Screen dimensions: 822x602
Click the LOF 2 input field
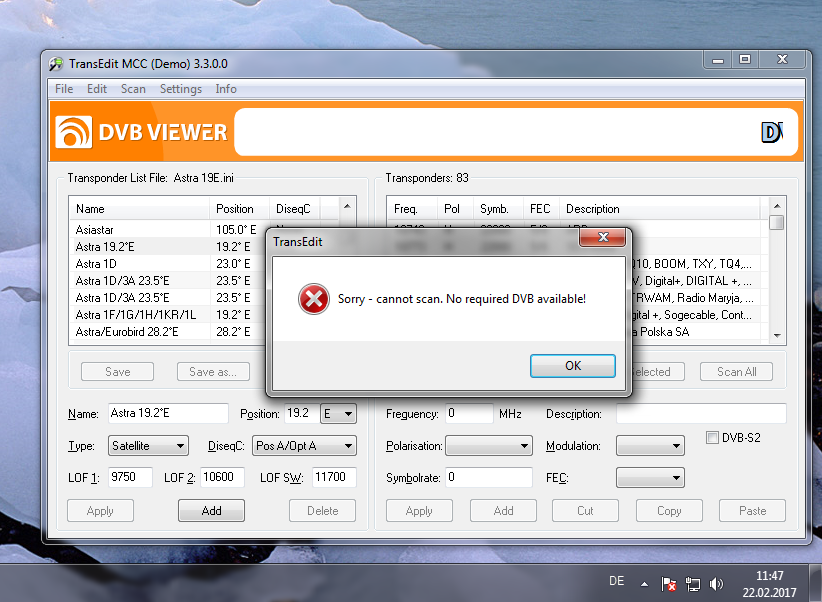coord(222,477)
